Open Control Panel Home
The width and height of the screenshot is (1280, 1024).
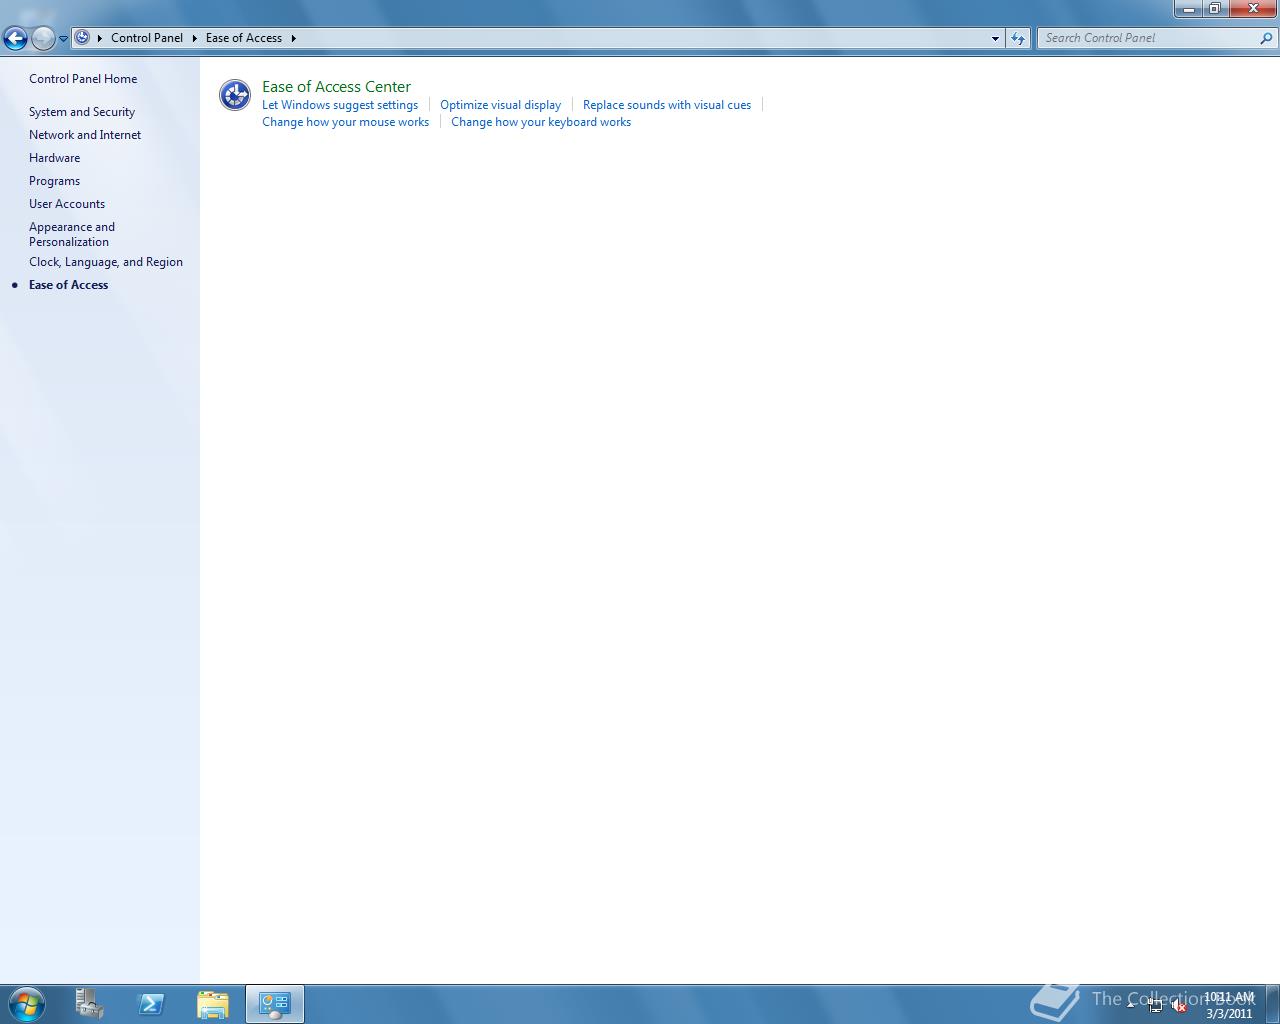pyautogui.click(x=83, y=79)
